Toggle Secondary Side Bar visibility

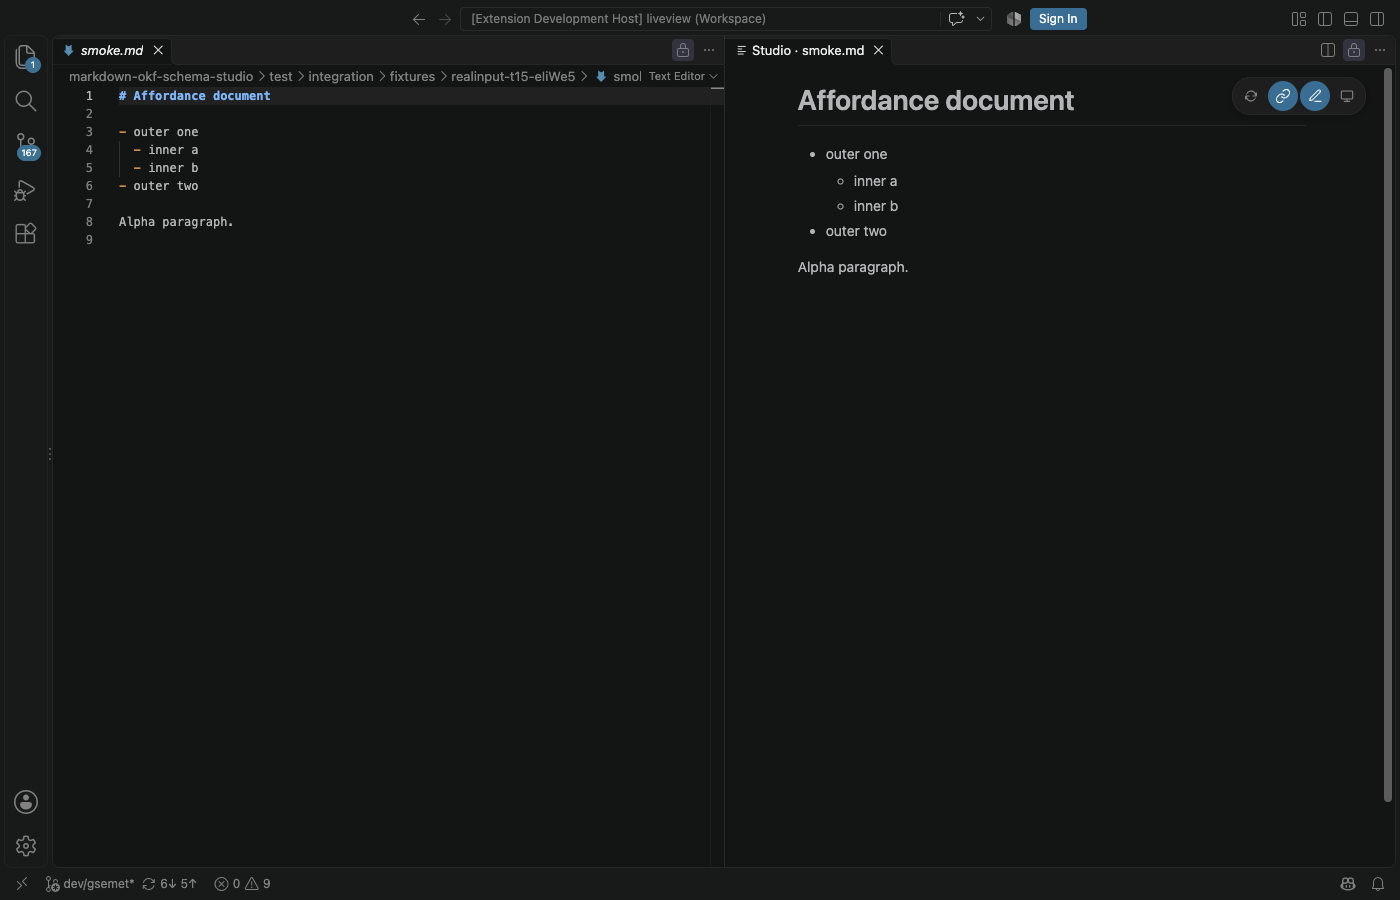point(1377,19)
